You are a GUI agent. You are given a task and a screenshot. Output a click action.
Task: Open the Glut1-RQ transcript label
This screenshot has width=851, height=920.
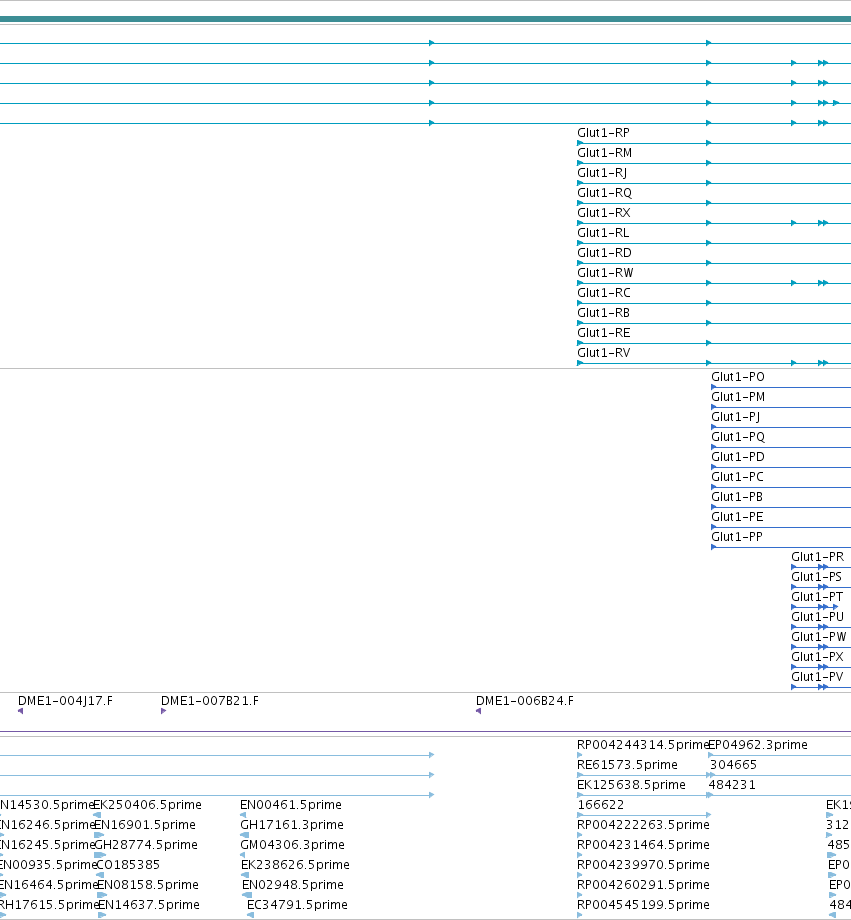[605, 193]
